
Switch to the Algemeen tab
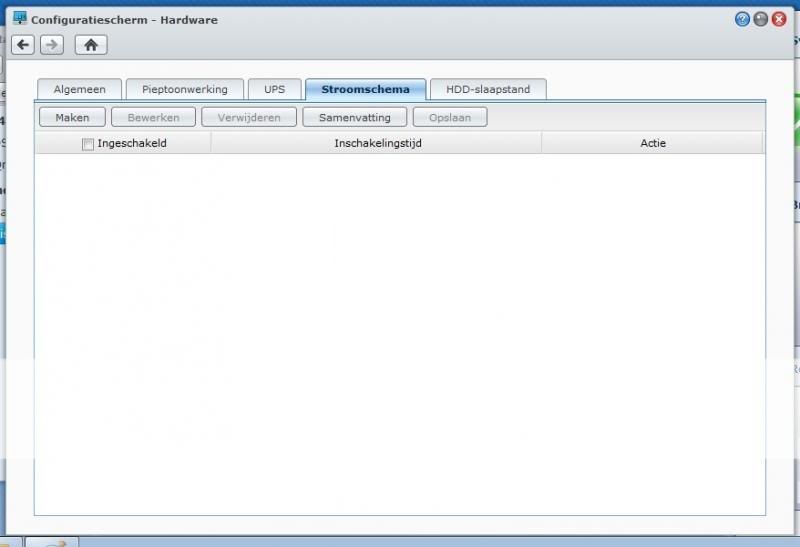pos(79,89)
